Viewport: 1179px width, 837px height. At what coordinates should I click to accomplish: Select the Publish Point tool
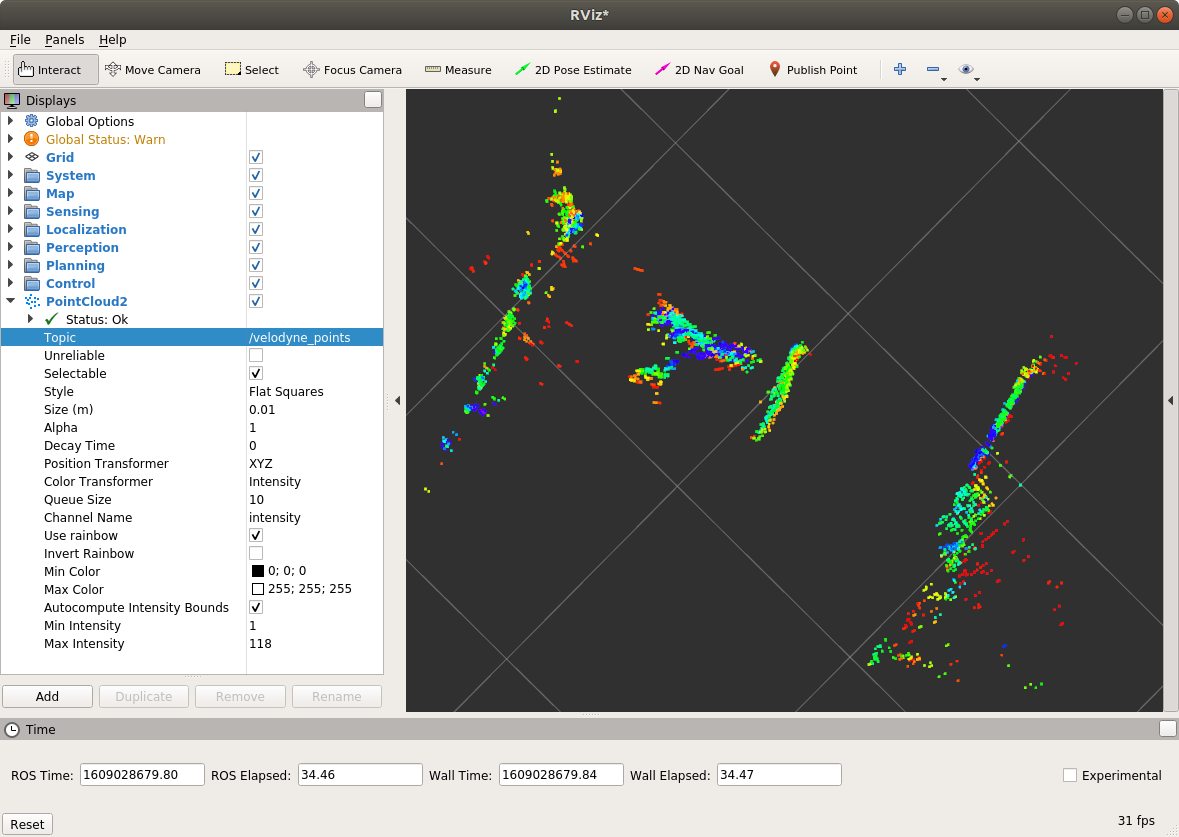tap(814, 69)
